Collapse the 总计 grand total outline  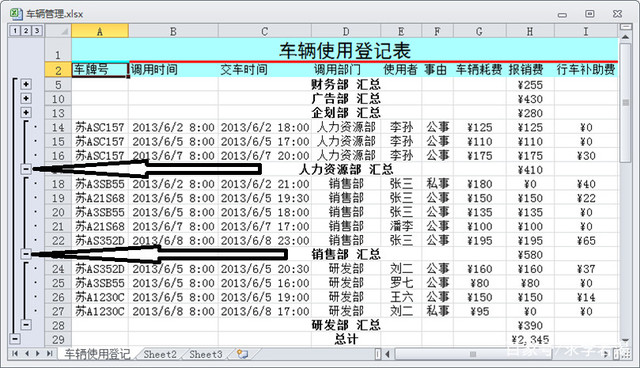point(15,339)
